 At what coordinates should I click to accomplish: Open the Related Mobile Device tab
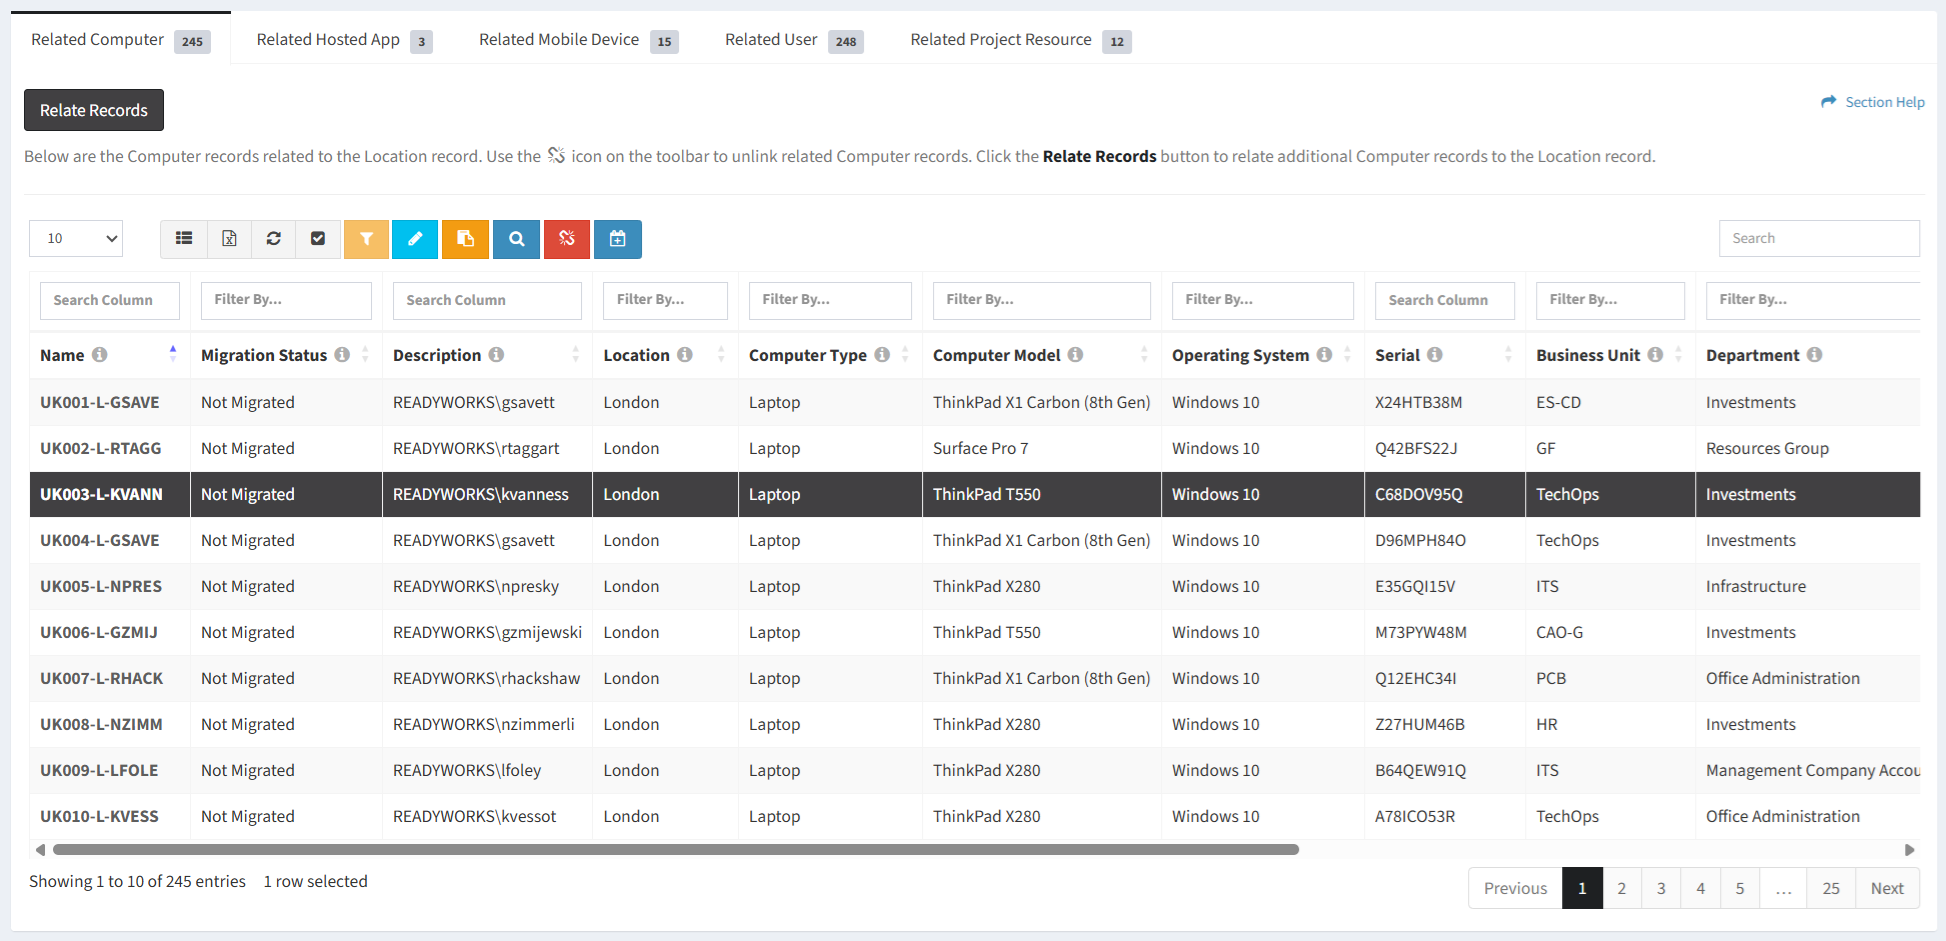pos(577,40)
